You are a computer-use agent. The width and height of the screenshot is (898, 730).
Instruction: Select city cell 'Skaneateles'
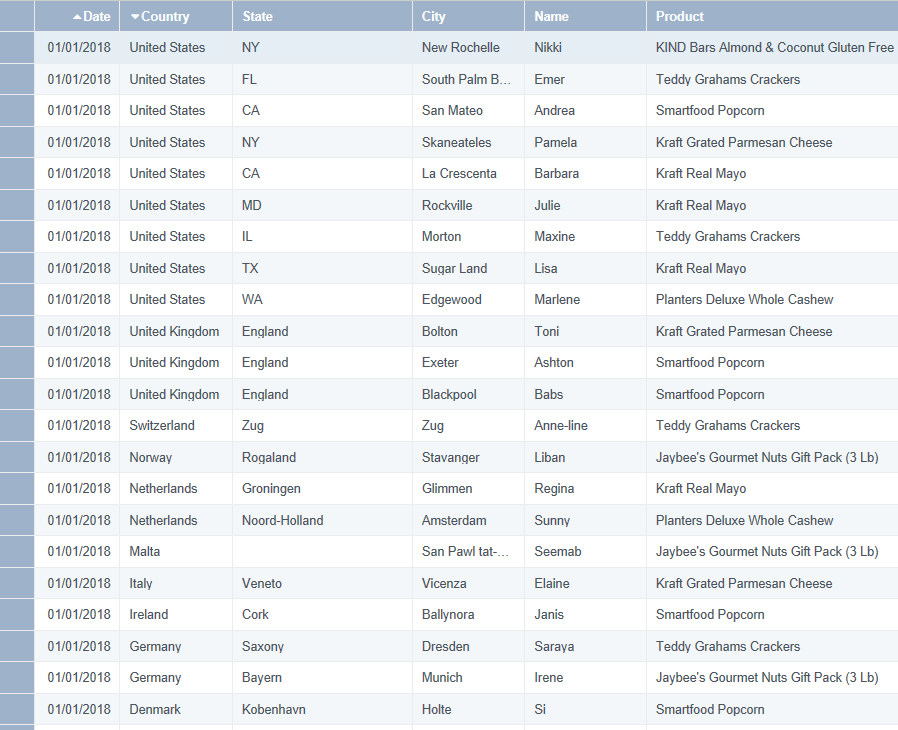coord(468,142)
